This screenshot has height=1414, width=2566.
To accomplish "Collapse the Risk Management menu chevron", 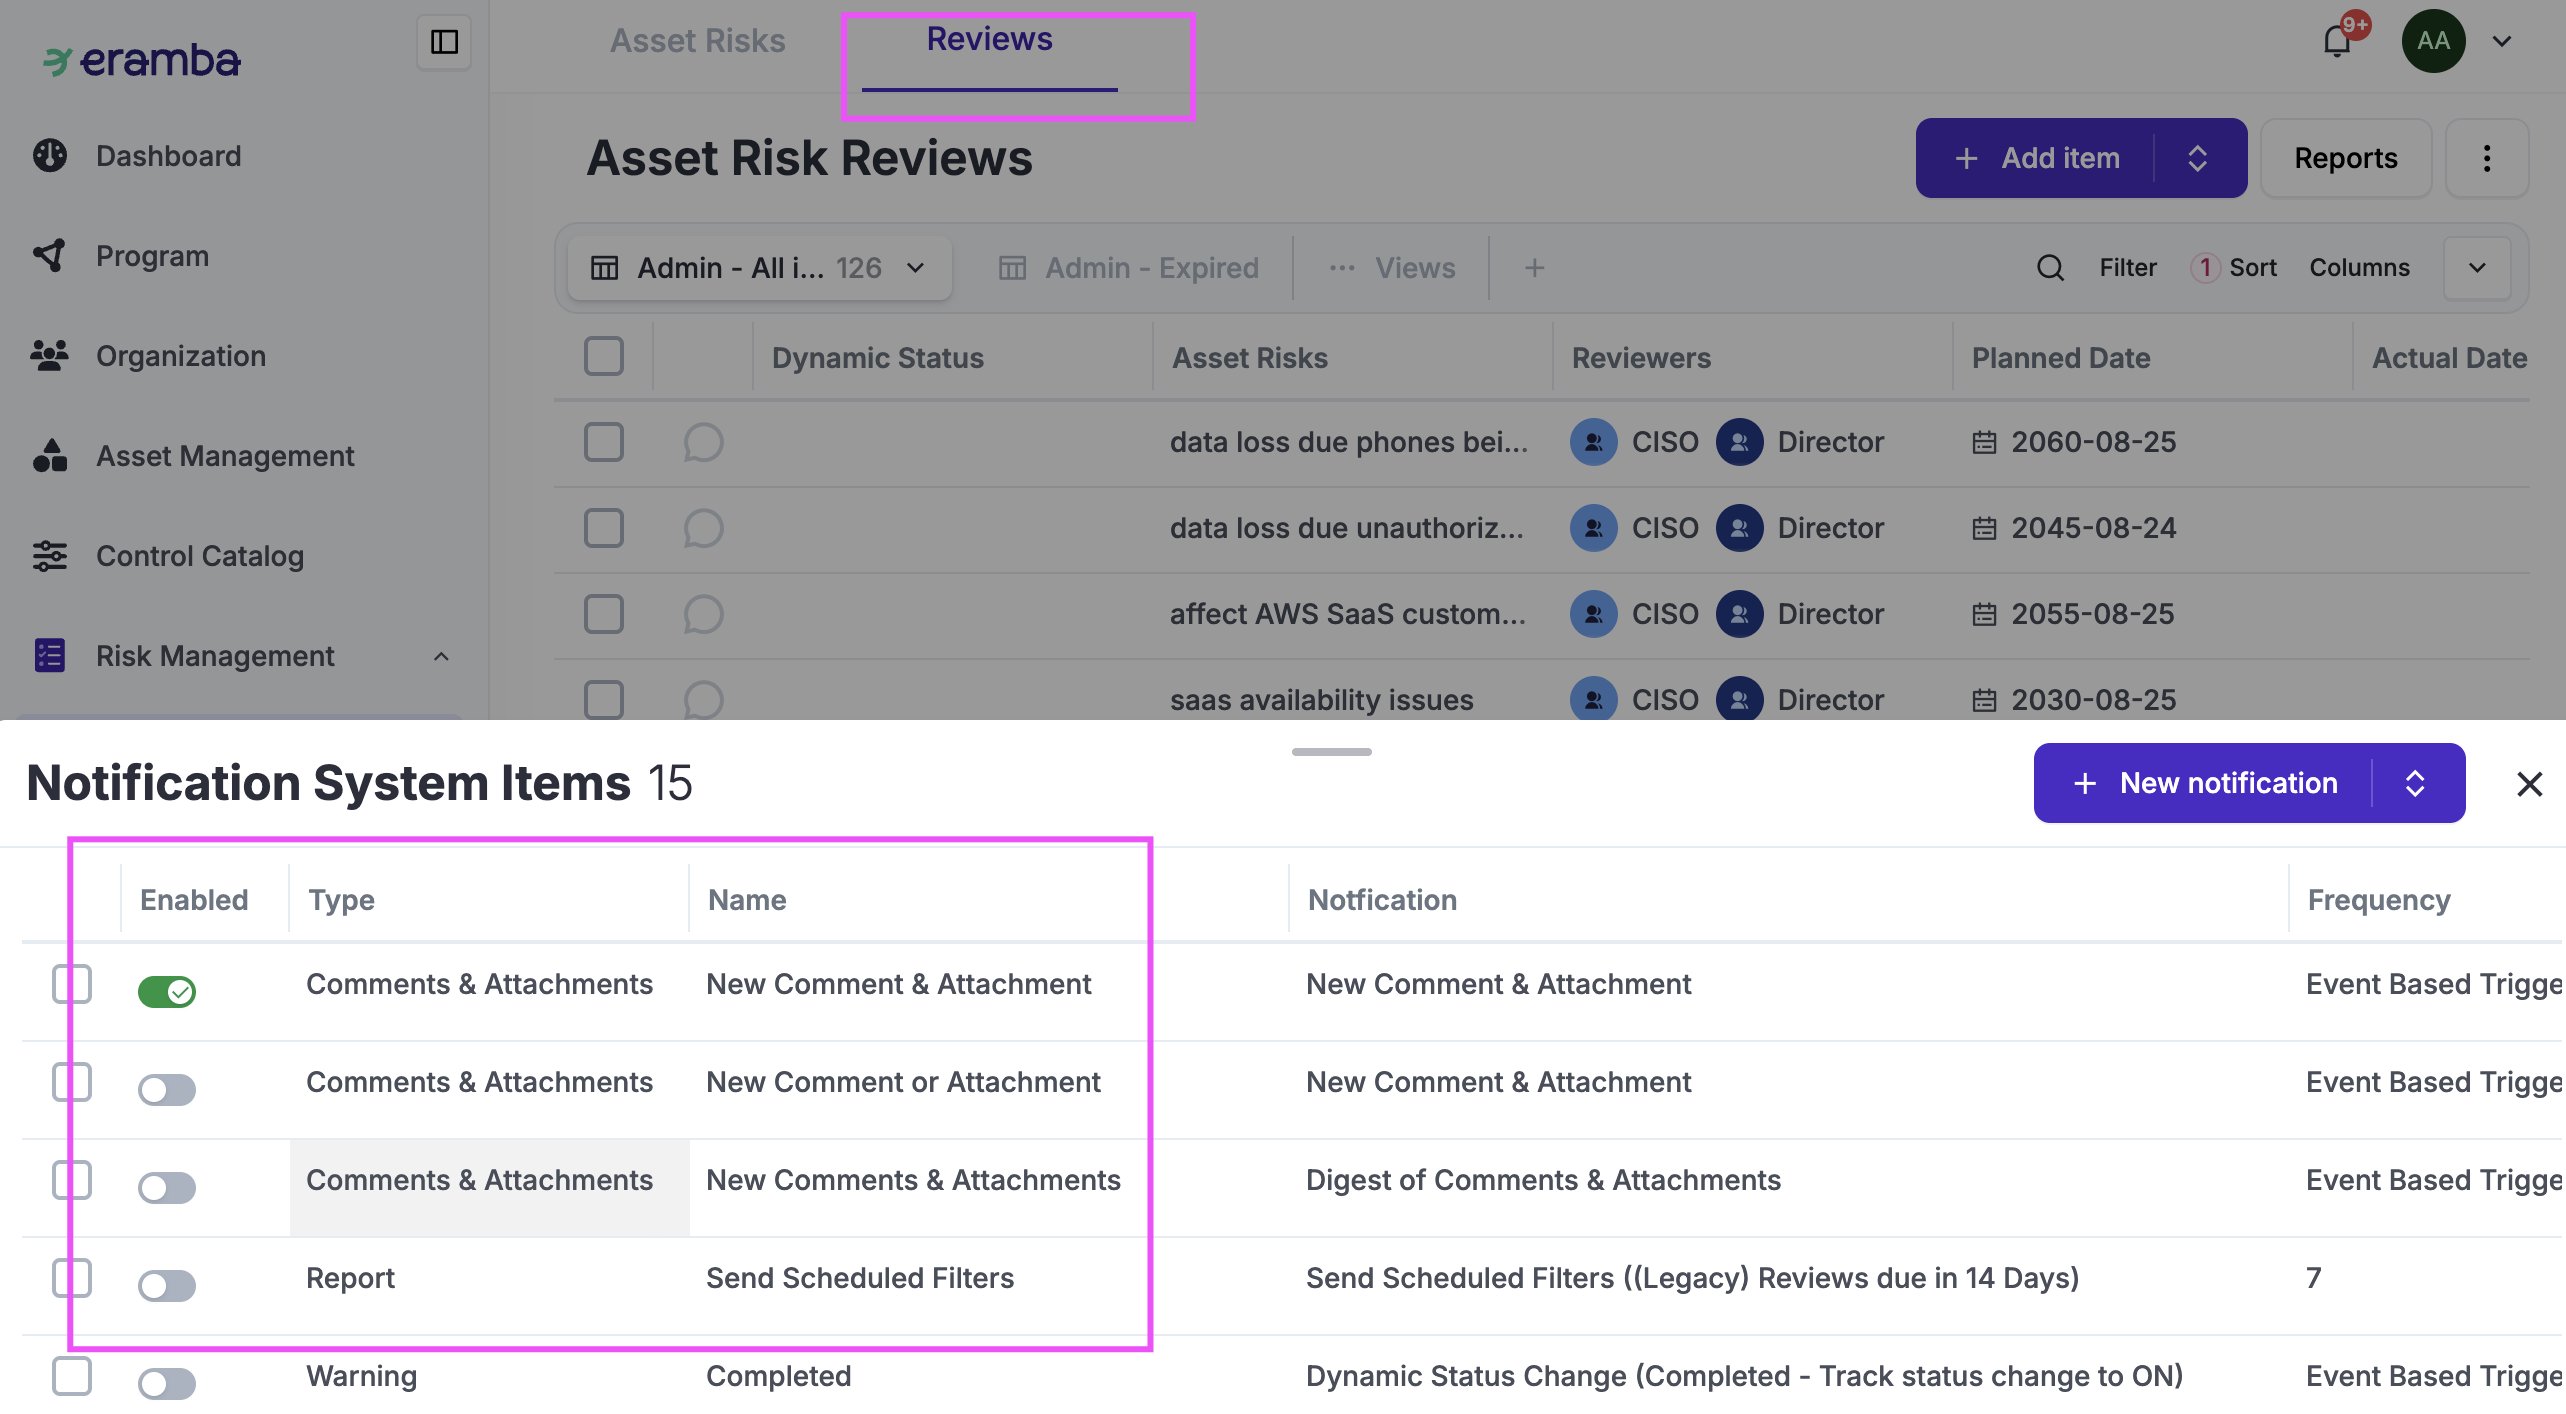I will point(441,656).
